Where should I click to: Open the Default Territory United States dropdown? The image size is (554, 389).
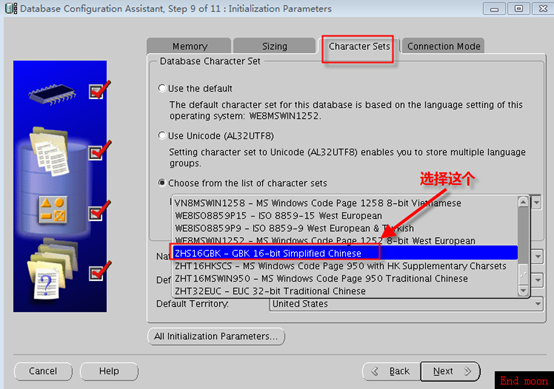click(406, 304)
